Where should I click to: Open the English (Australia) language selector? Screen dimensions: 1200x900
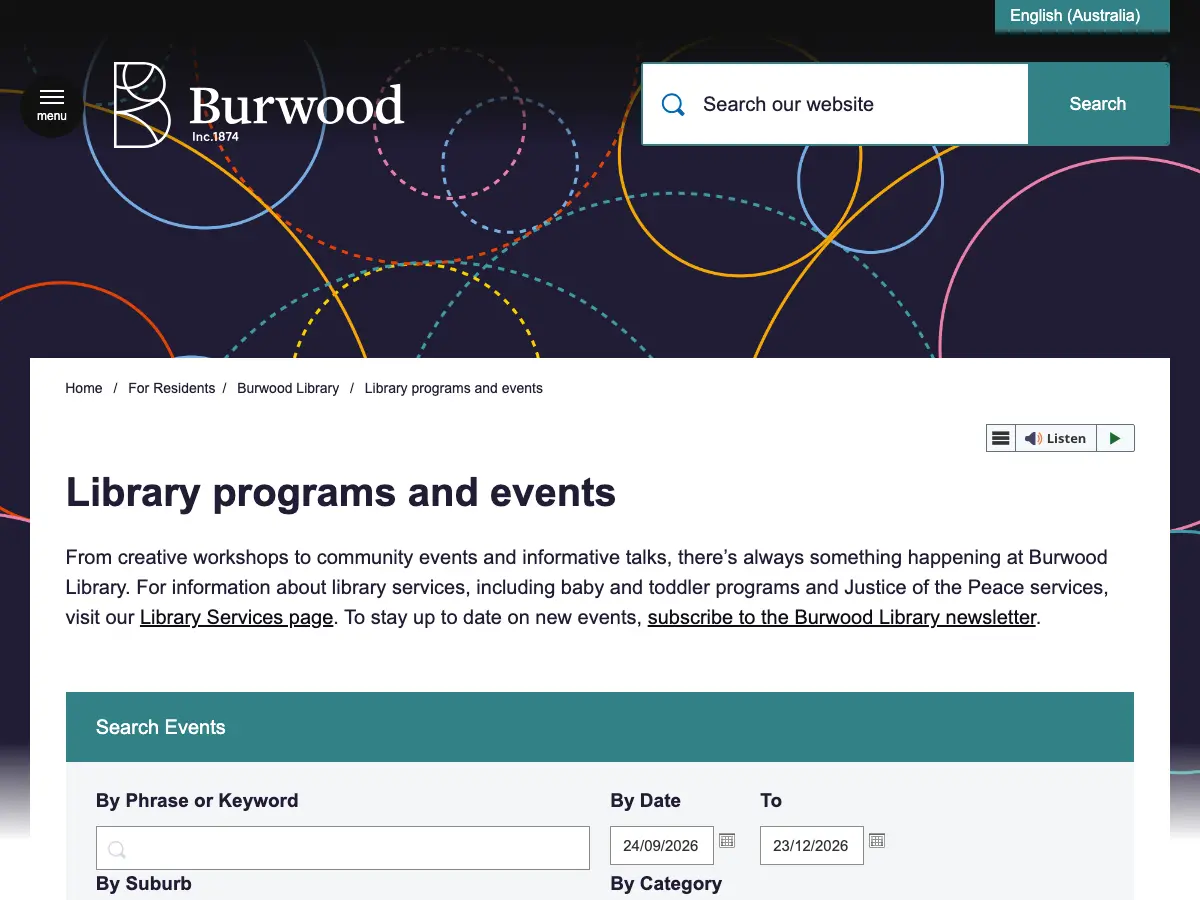pyautogui.click(x=1082, y=16)
